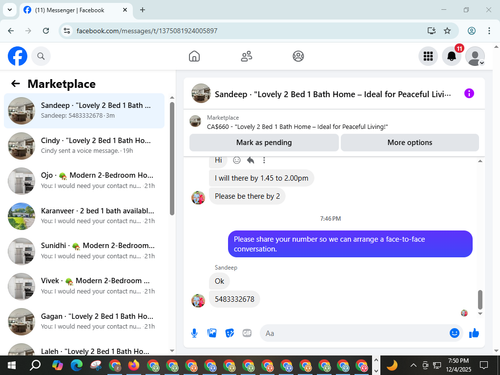
Task: Record a voice clip with microphone icon
Action: coord(194,333)
